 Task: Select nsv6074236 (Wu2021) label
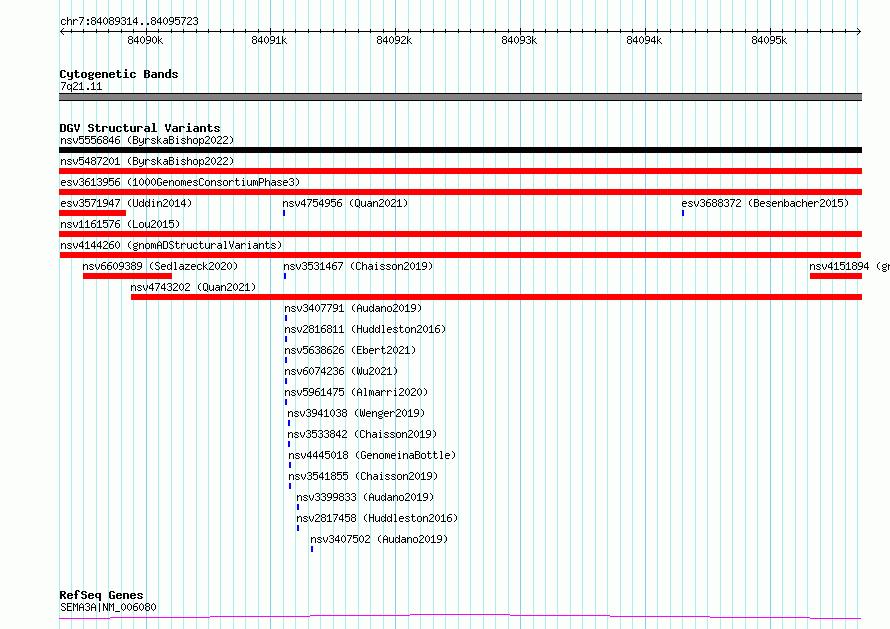pos(341,371)
